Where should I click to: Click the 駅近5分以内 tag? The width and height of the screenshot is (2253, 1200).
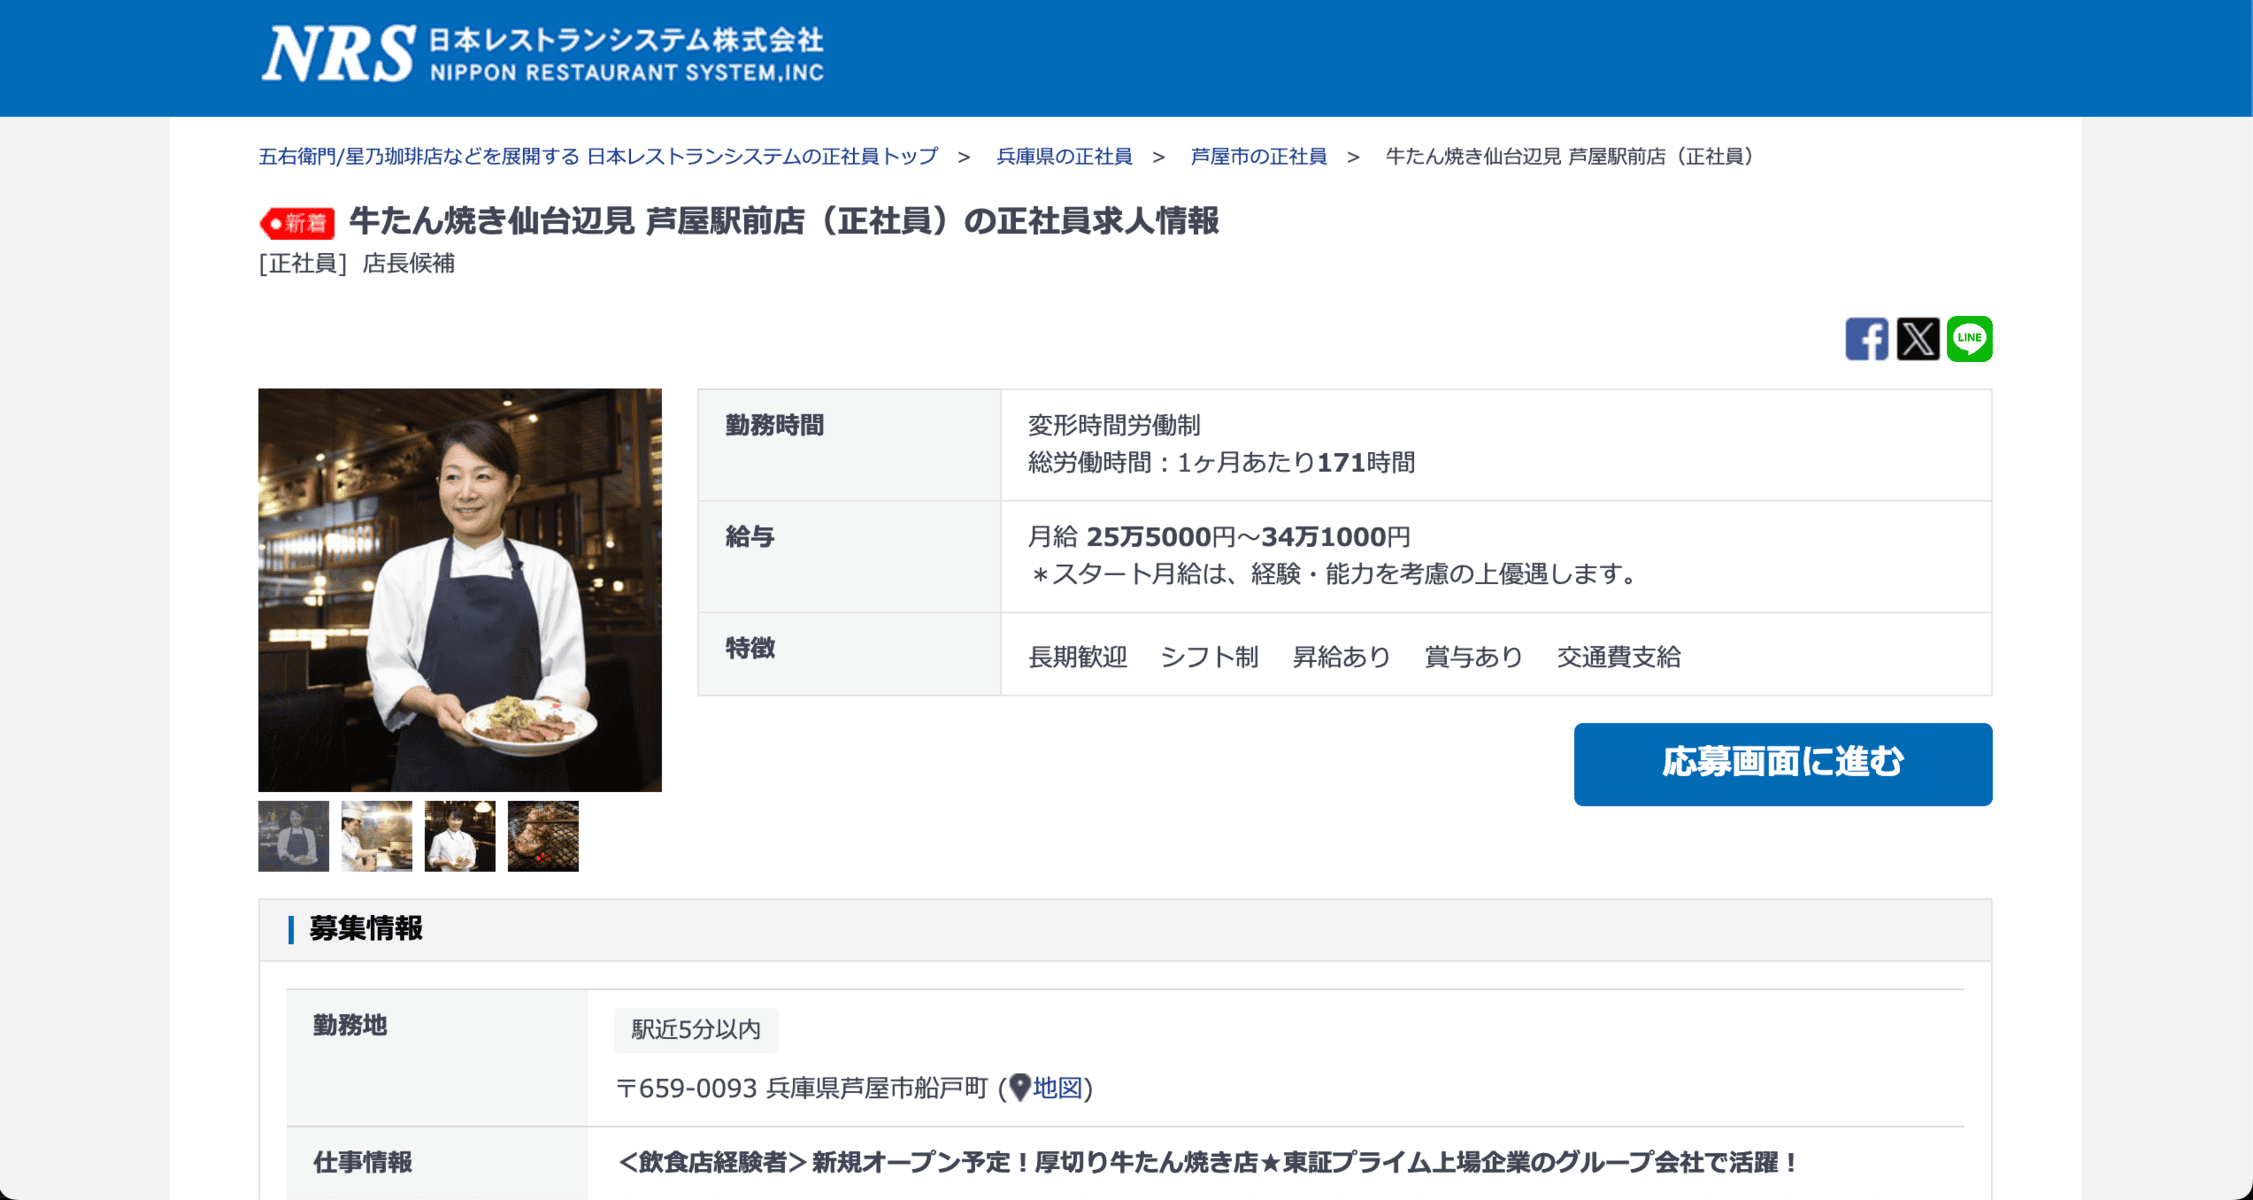pyautogui.click(x=696, y=1029)
